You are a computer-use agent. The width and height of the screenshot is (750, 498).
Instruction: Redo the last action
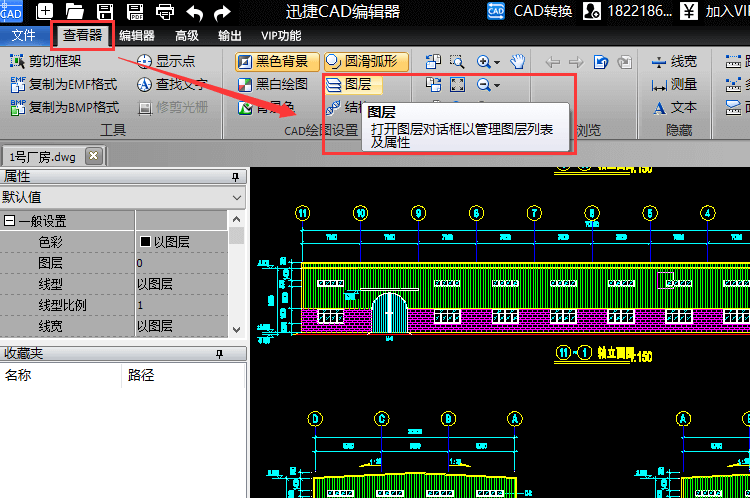click(x=222, y=12)
